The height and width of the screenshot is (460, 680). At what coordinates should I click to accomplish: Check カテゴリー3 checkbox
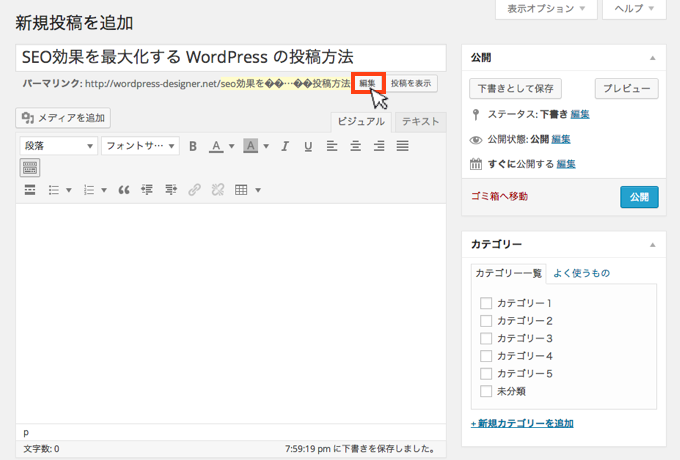(x=486, y=338)
